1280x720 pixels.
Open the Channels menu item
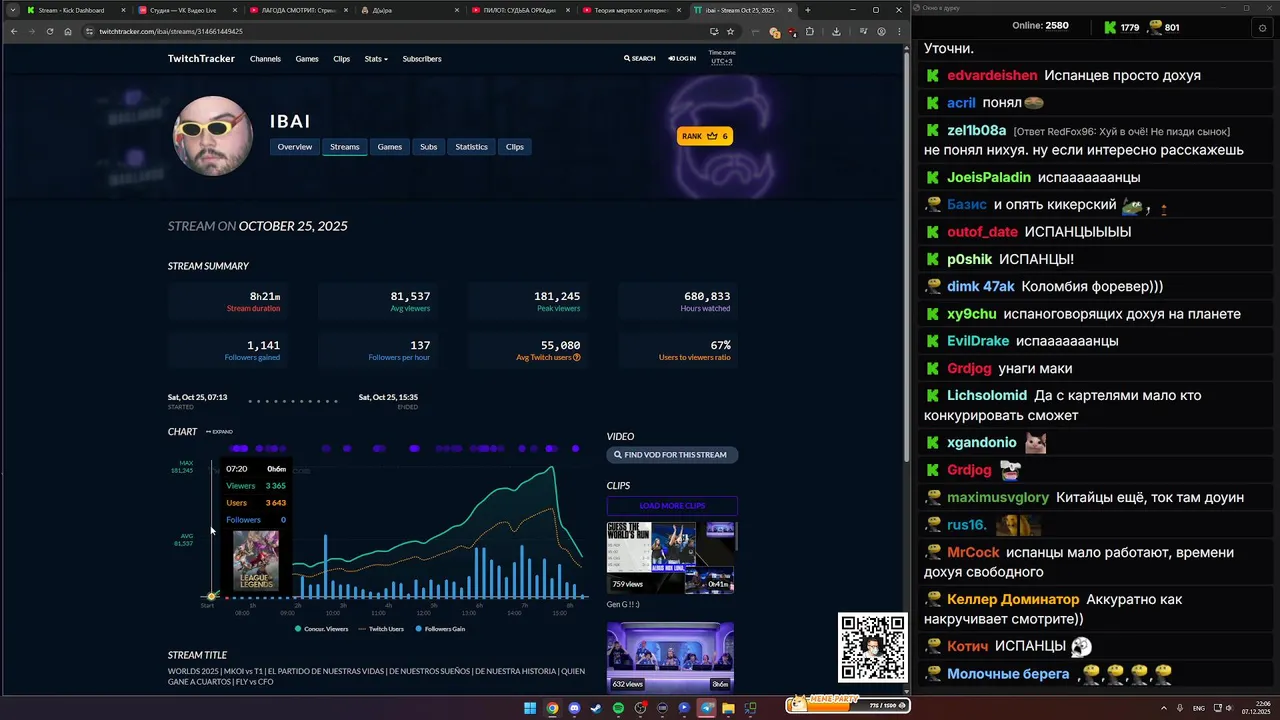pos(265,59)
